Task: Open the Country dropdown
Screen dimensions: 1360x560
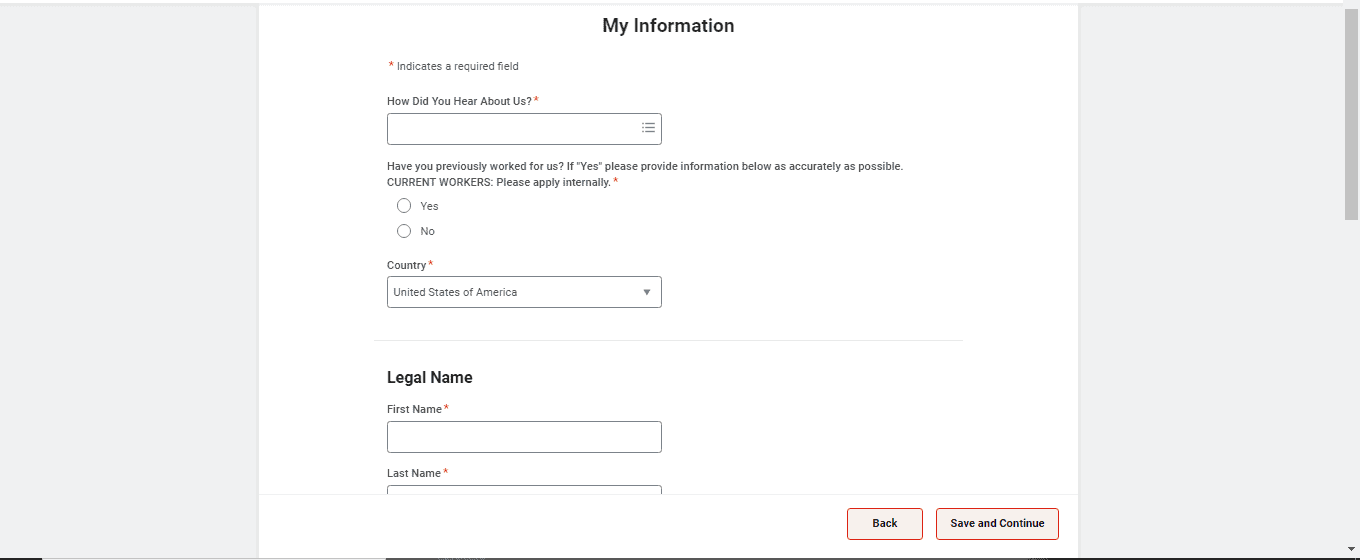Action: (524, 292)
